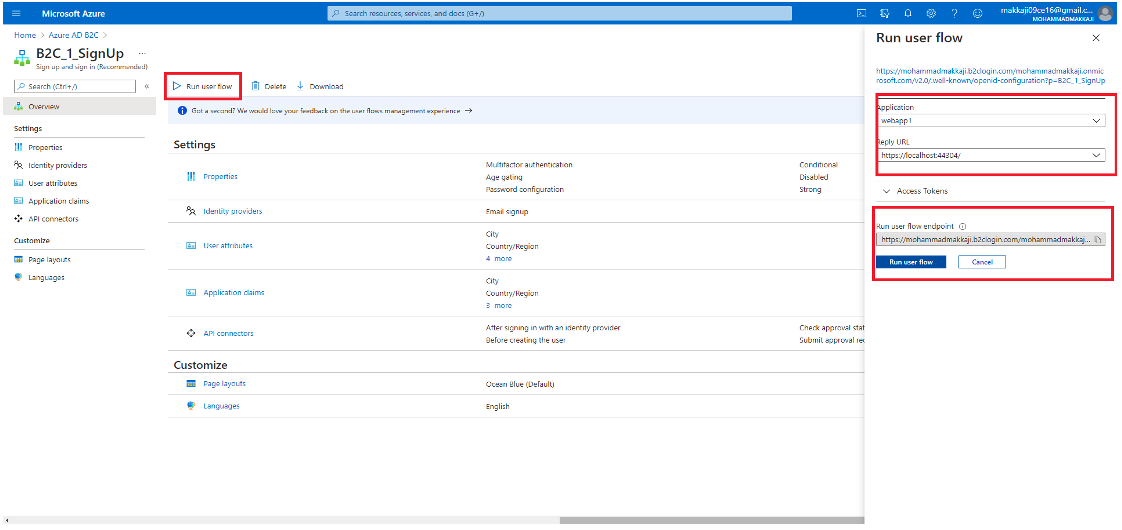Screen dimensions: 1122x530
Task: Click the Run user flow toolbar button
Action: click(x=203, y=87)
